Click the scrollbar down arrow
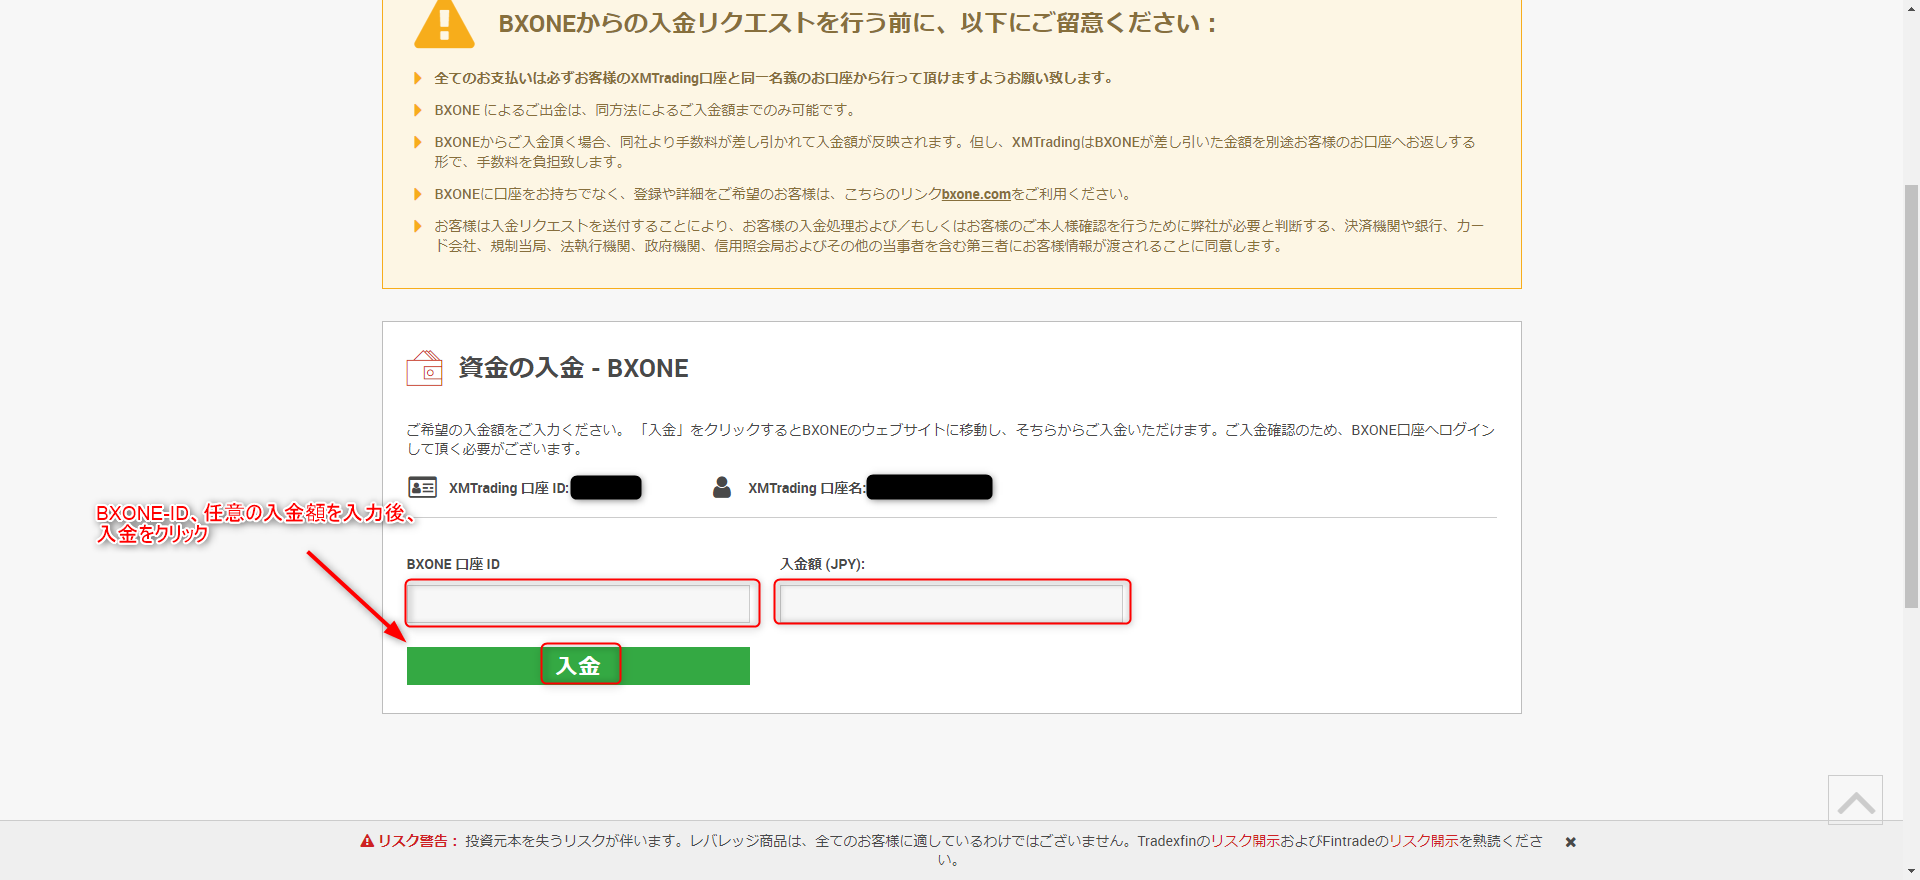 [x=1911, y=872]
